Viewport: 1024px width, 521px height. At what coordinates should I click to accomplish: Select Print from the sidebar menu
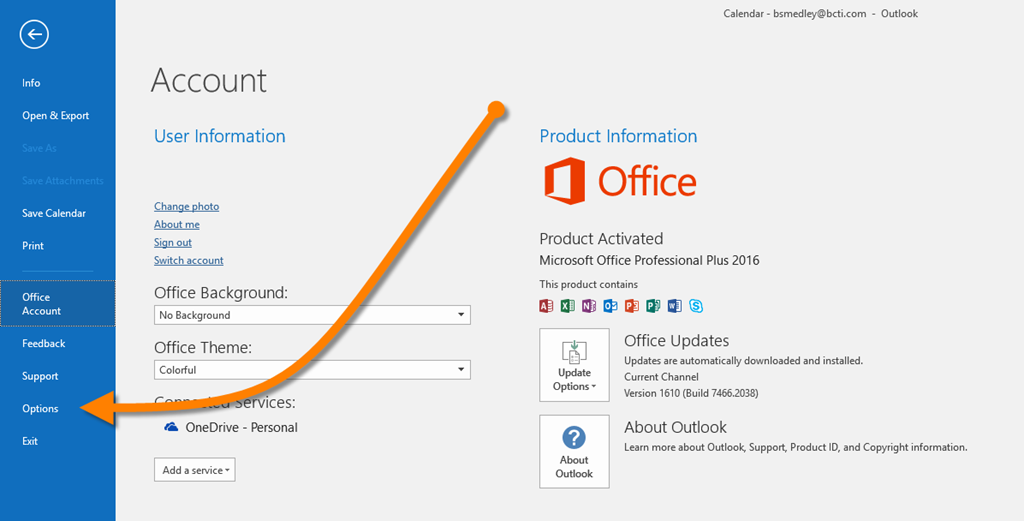33,246
